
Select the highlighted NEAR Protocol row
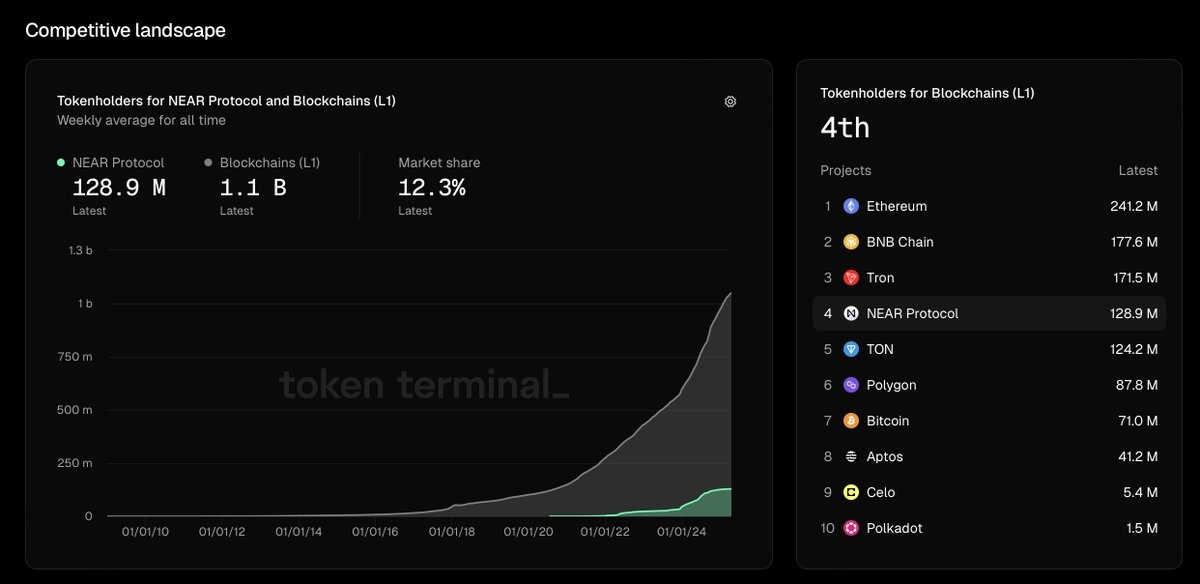click(x=988, y=314)
